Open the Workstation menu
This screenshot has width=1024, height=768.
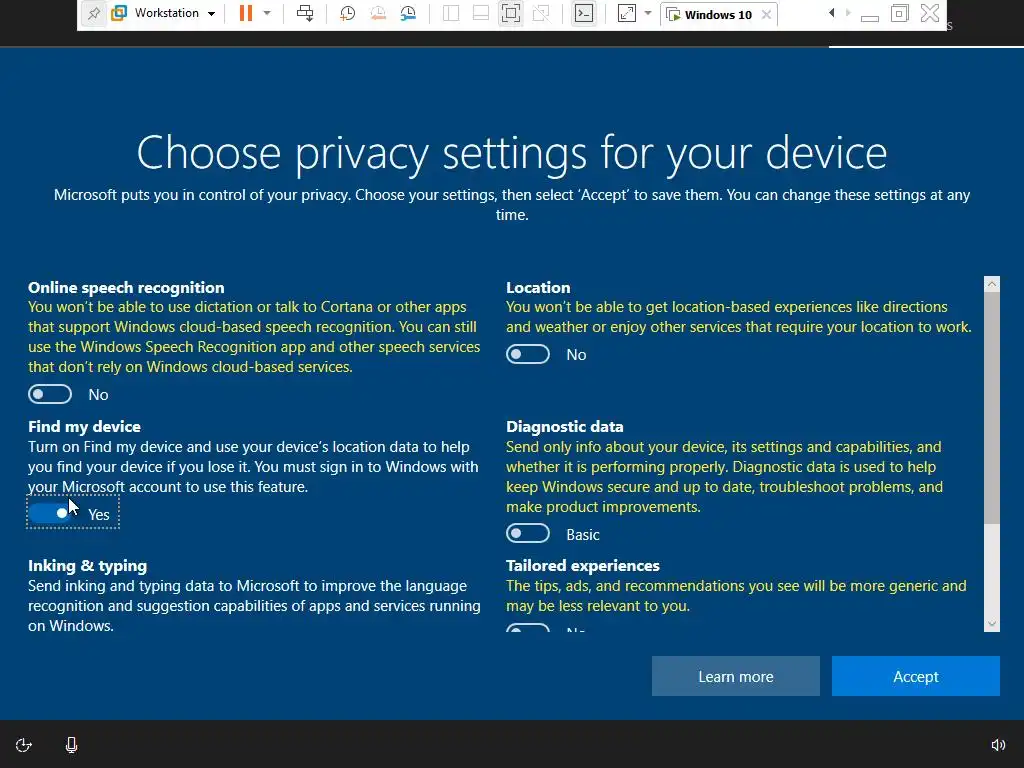[164, 13]
